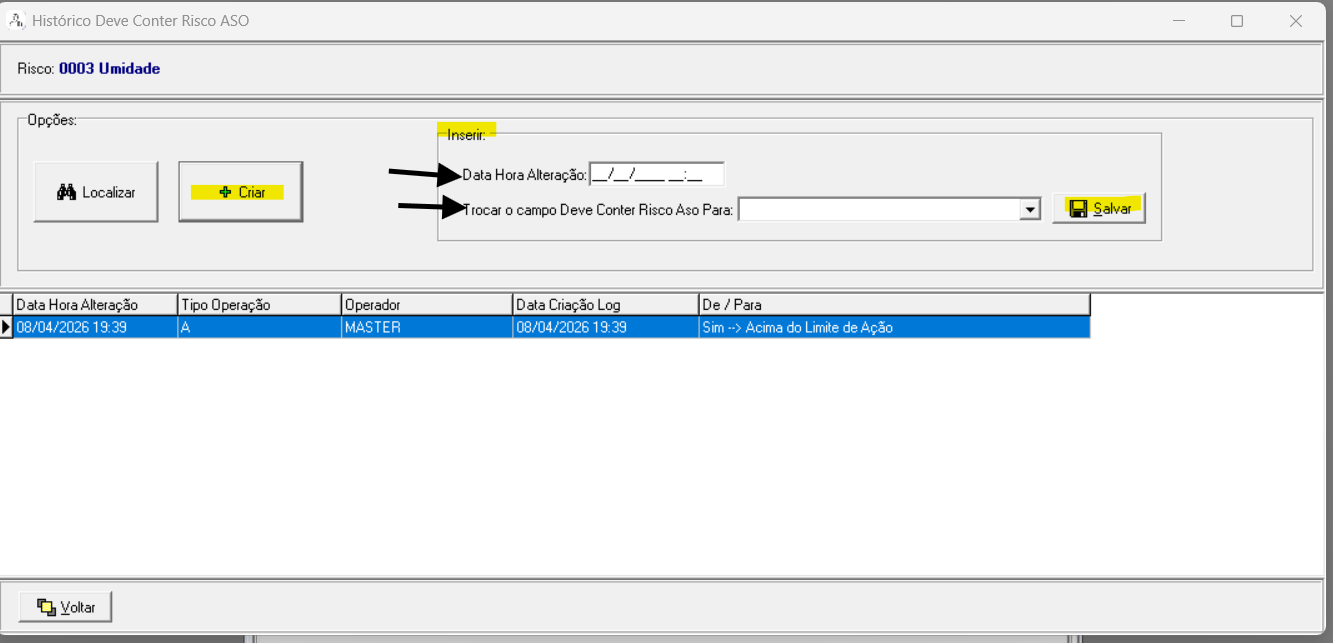Click the Operador column header

click(426, 304)
